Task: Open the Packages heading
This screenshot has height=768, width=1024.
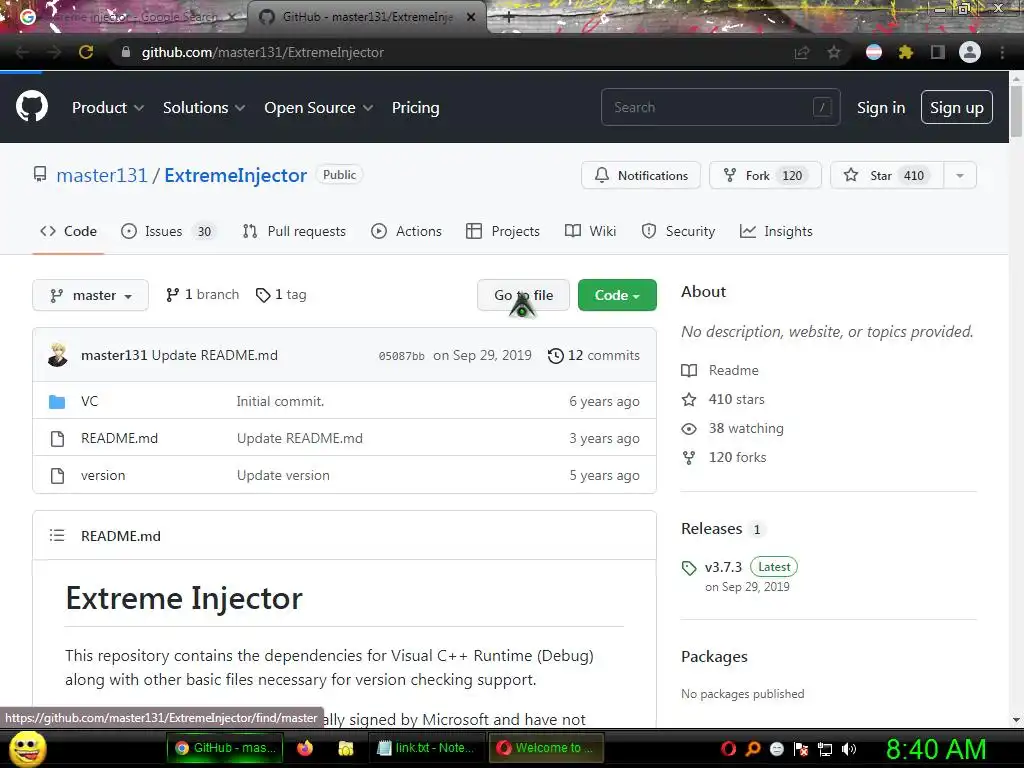Action: pyautogui.click(x=714, y=656)
